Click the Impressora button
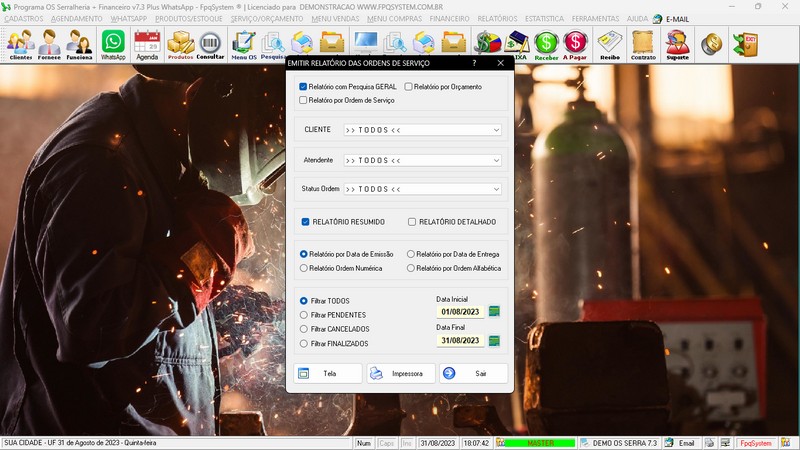This screenshot has height=450, width=800. click(x=401, y=373)
